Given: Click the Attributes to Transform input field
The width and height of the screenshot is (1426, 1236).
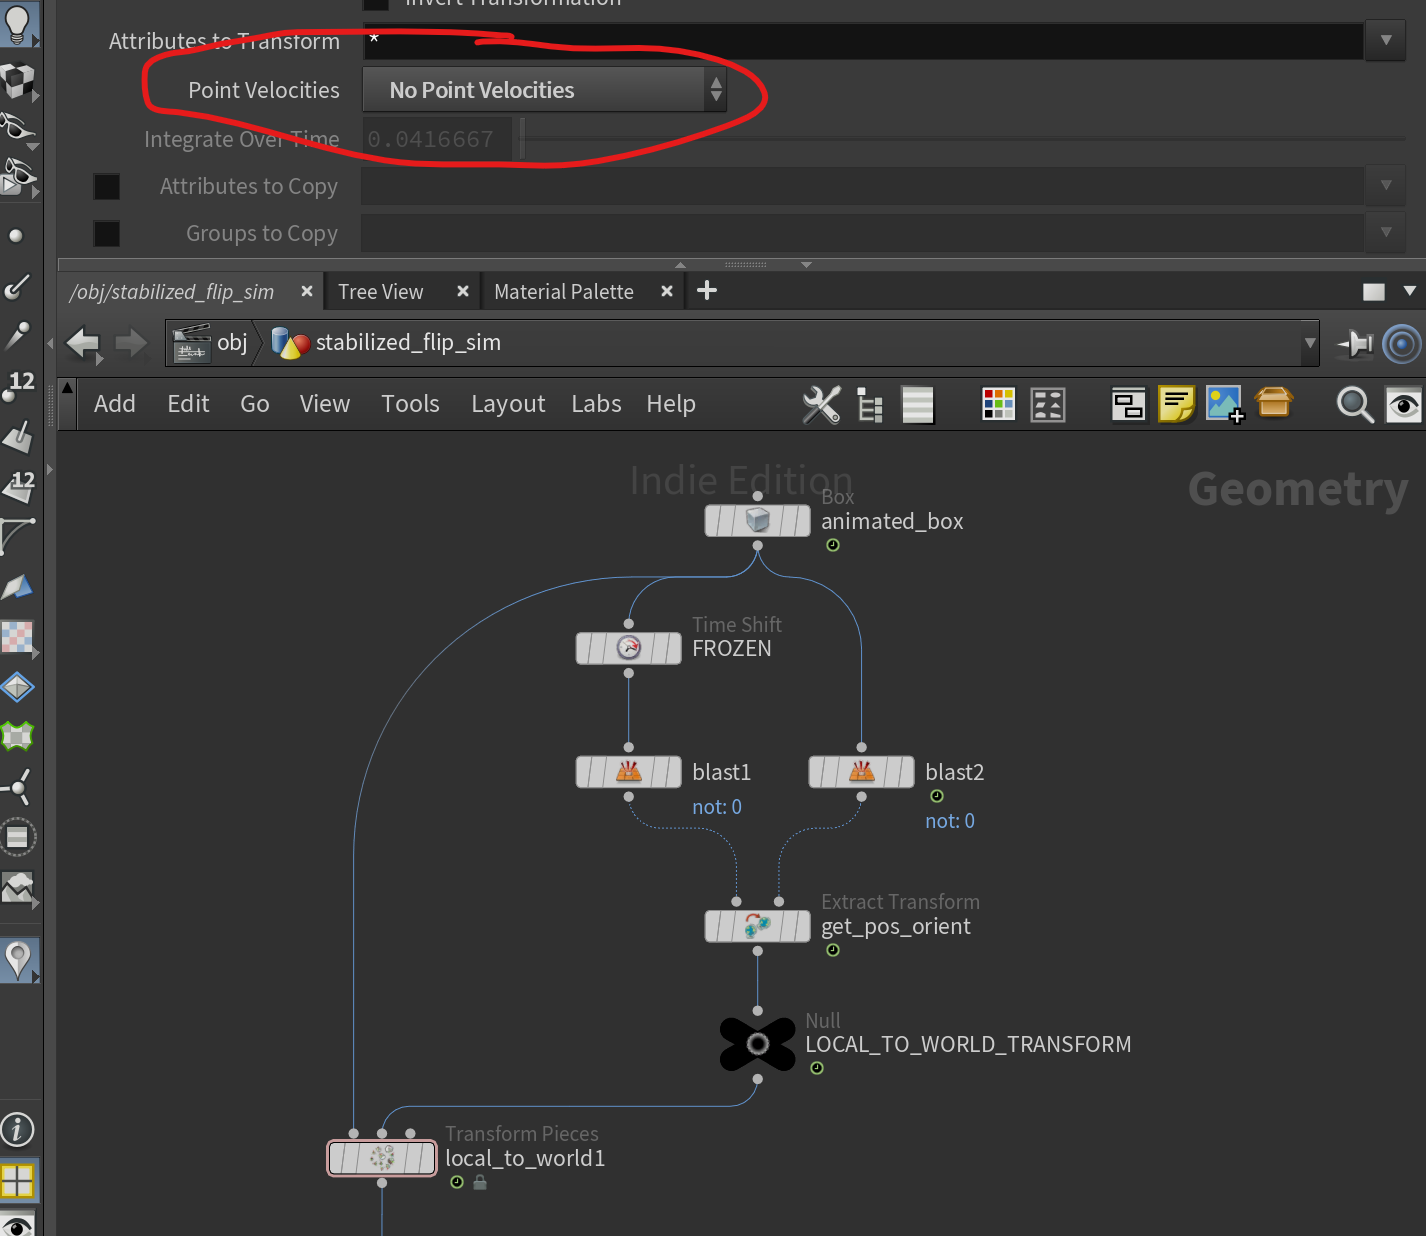Looking at the screenshot, I should tap(860, 41).
